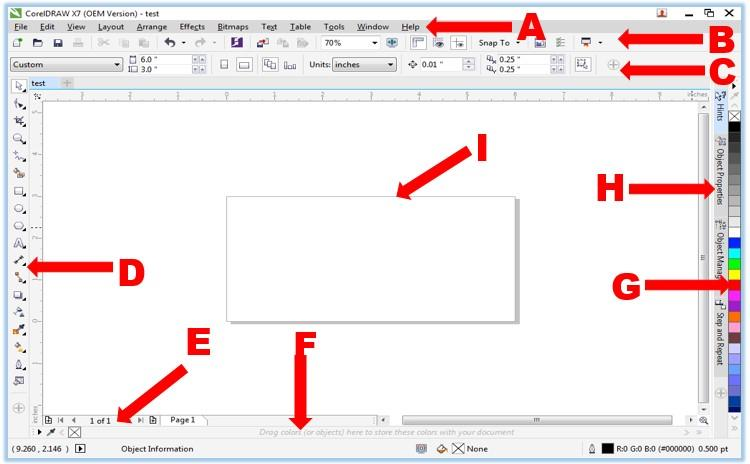750x464 pixels.
Task: Open the Object Properties docker tab
Action: (x=719, y=172)
